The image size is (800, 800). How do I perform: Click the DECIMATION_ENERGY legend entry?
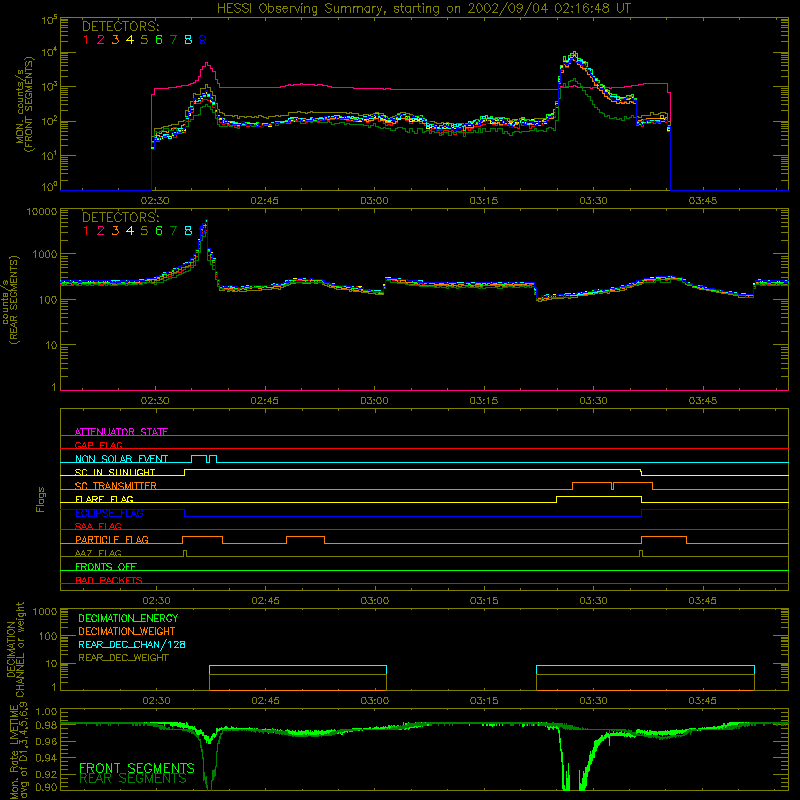128,618
